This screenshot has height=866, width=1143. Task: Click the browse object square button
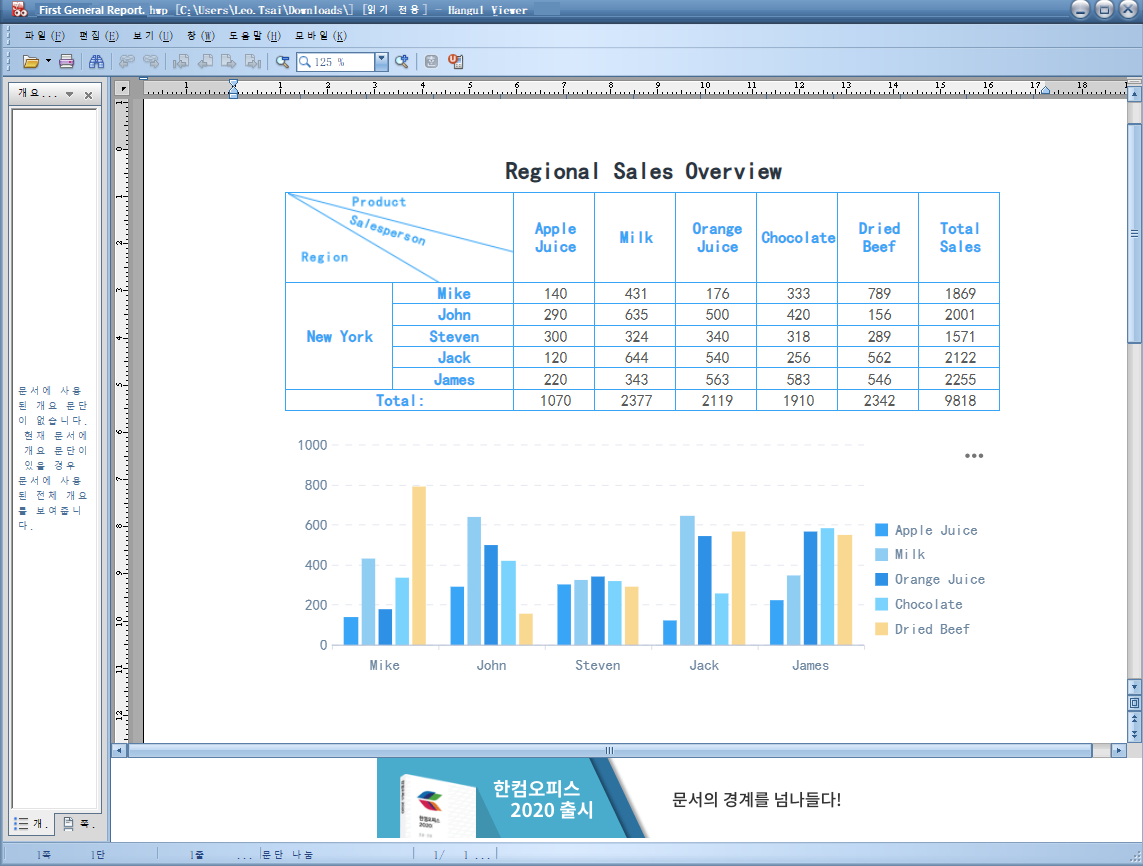click(1134, 703)
